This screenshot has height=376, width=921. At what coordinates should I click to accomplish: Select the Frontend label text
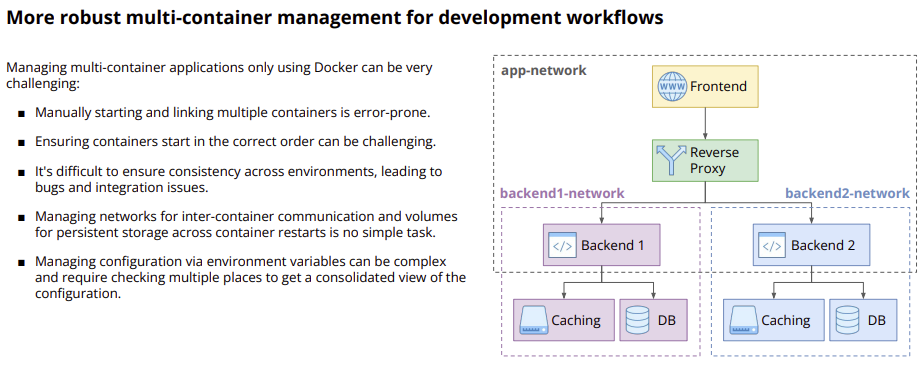pyautogui.click(x=718, y=86)
